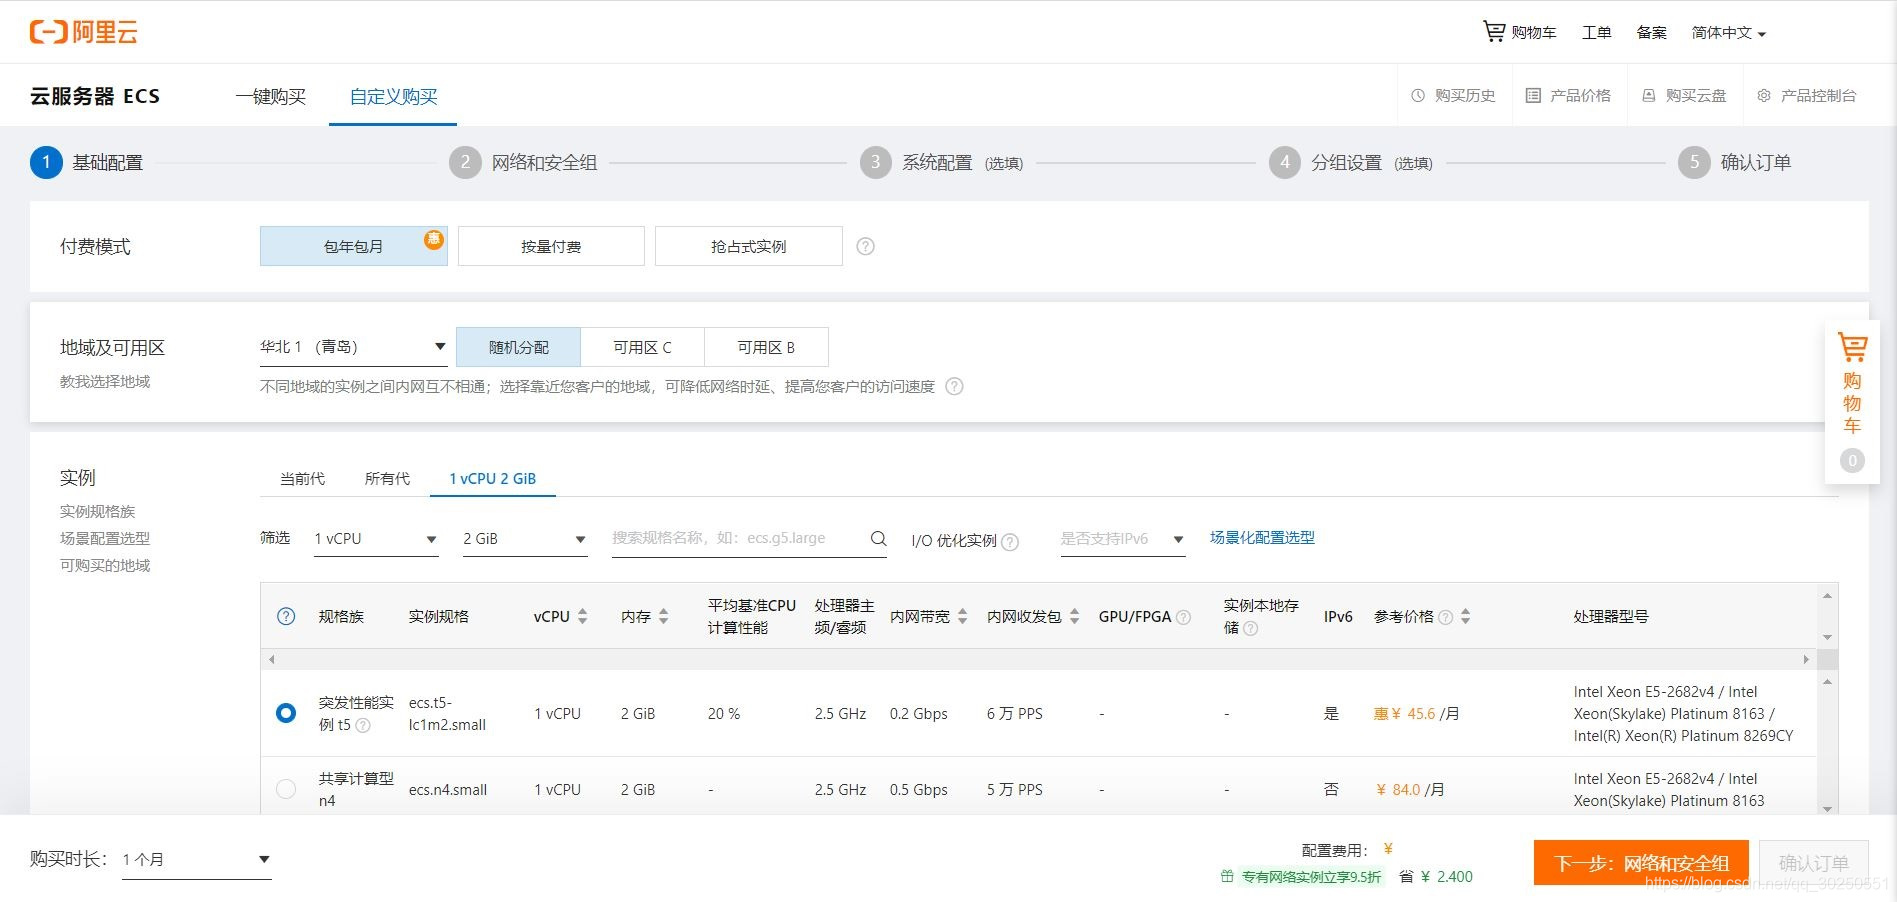
Task: Open the 购买时长 1个月 dropdown
Action: tap(197, 859)
